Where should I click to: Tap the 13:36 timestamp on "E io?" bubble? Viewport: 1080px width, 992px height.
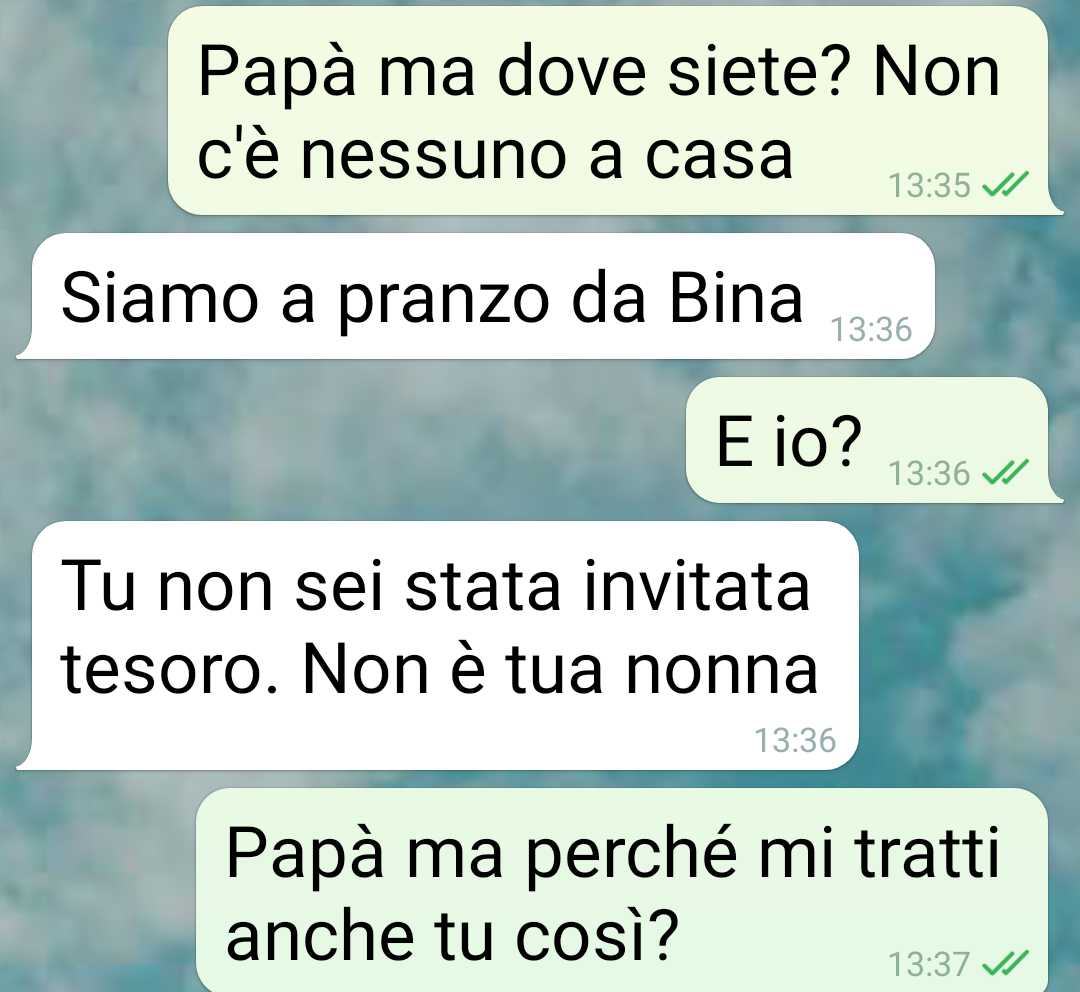[929, 473]
